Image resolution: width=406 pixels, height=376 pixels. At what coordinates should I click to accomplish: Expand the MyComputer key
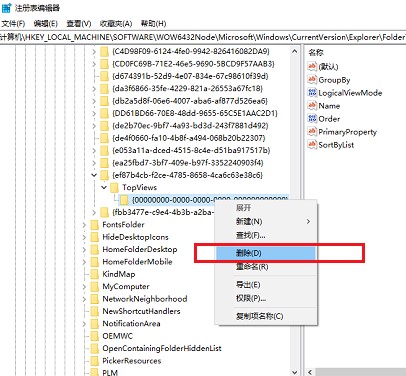point(84,286)
